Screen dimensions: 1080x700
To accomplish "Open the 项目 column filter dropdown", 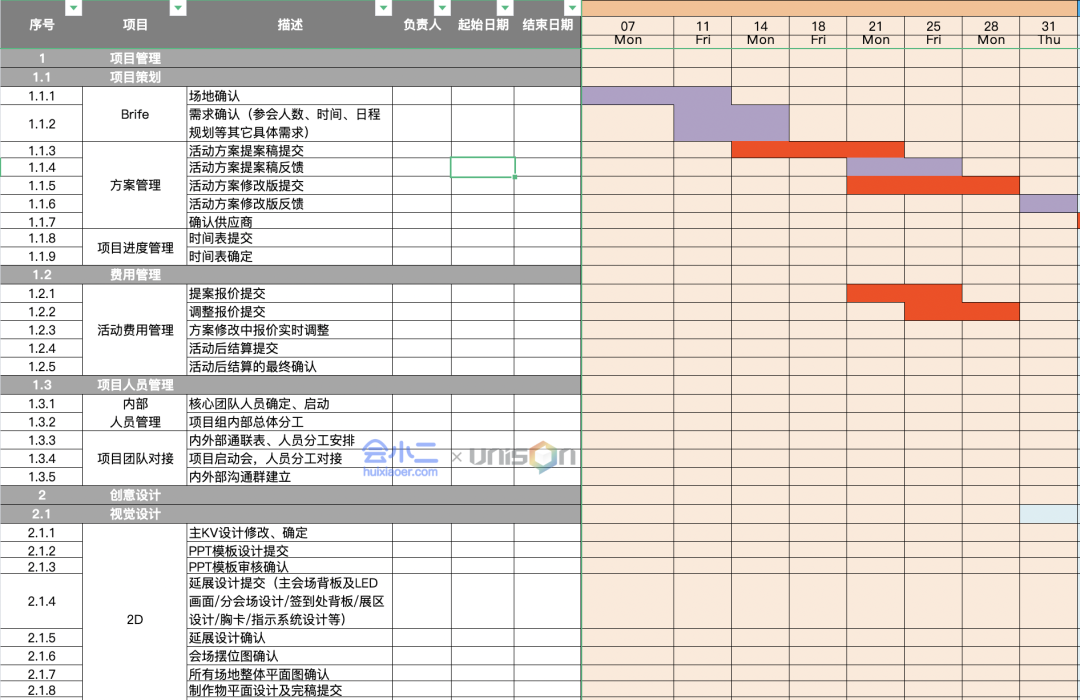I will pyautogui.click(x=178, y=8).
